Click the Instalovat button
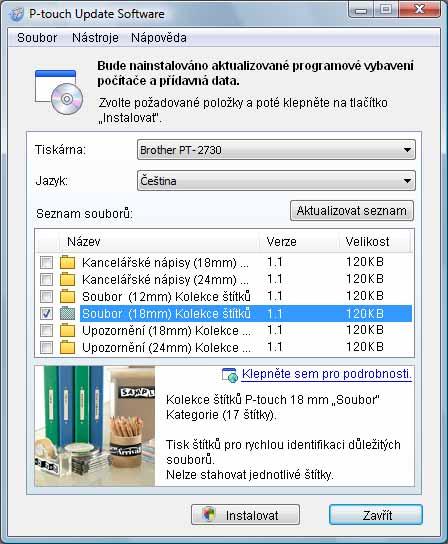Image resolution: width=448 pixels, height=544 pixels. click(x=245, y=515)
